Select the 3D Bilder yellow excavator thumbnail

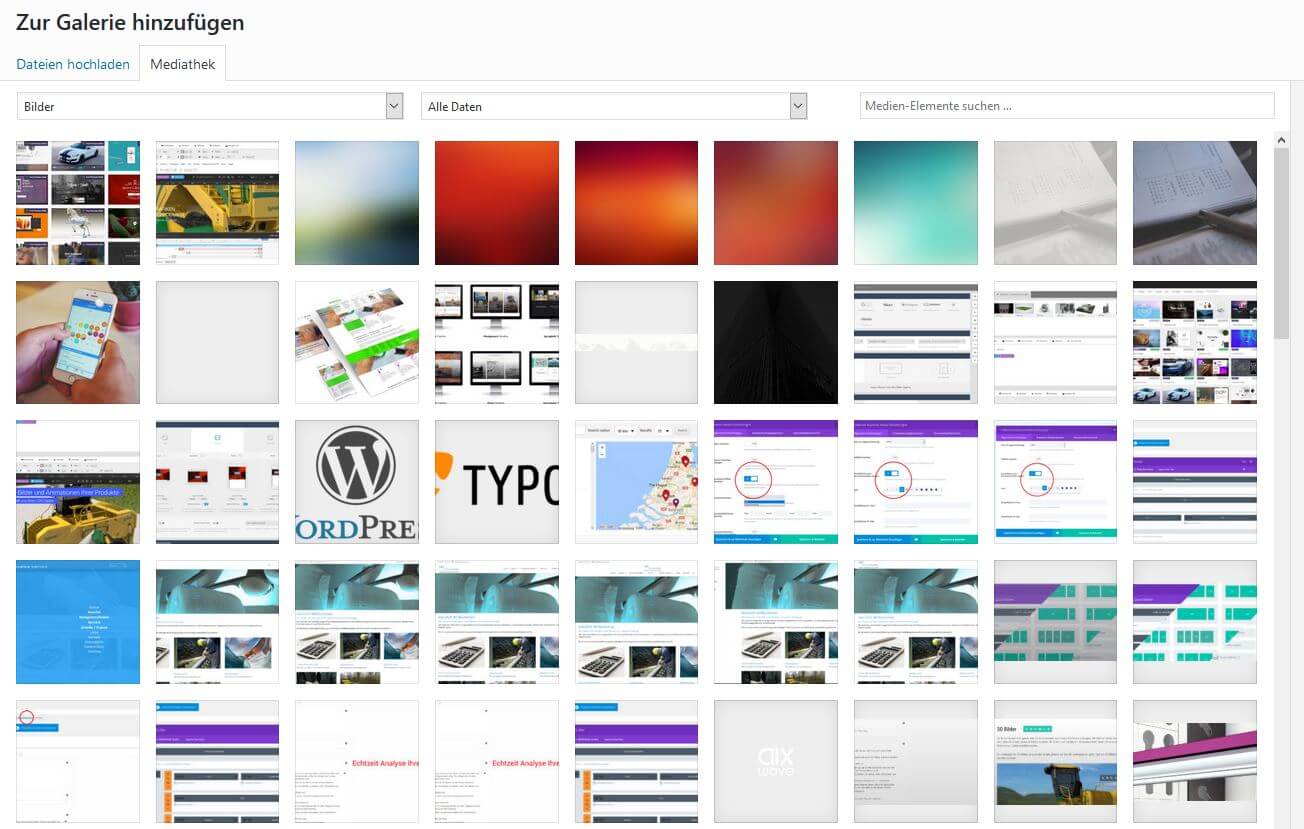coord(1056,762)
